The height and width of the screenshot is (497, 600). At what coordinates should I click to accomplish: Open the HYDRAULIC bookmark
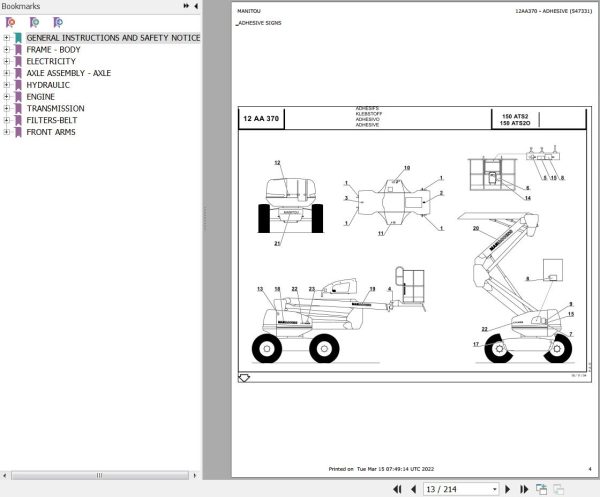point(48,85)
